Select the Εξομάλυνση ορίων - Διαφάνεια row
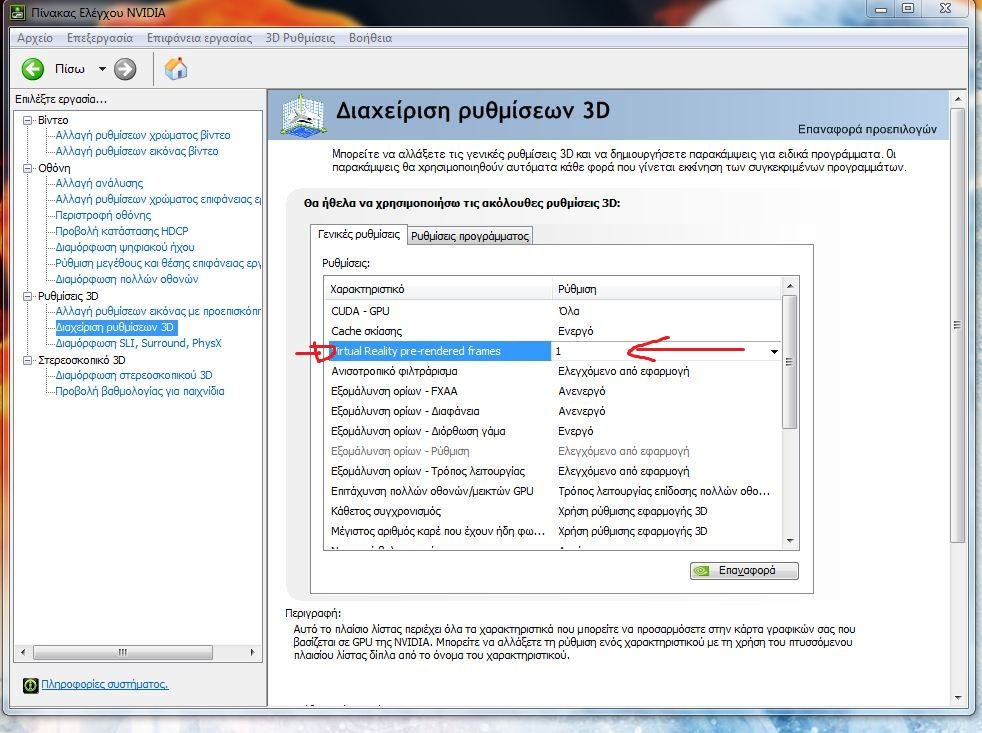The image size is (982, 733). coord(552,412)
